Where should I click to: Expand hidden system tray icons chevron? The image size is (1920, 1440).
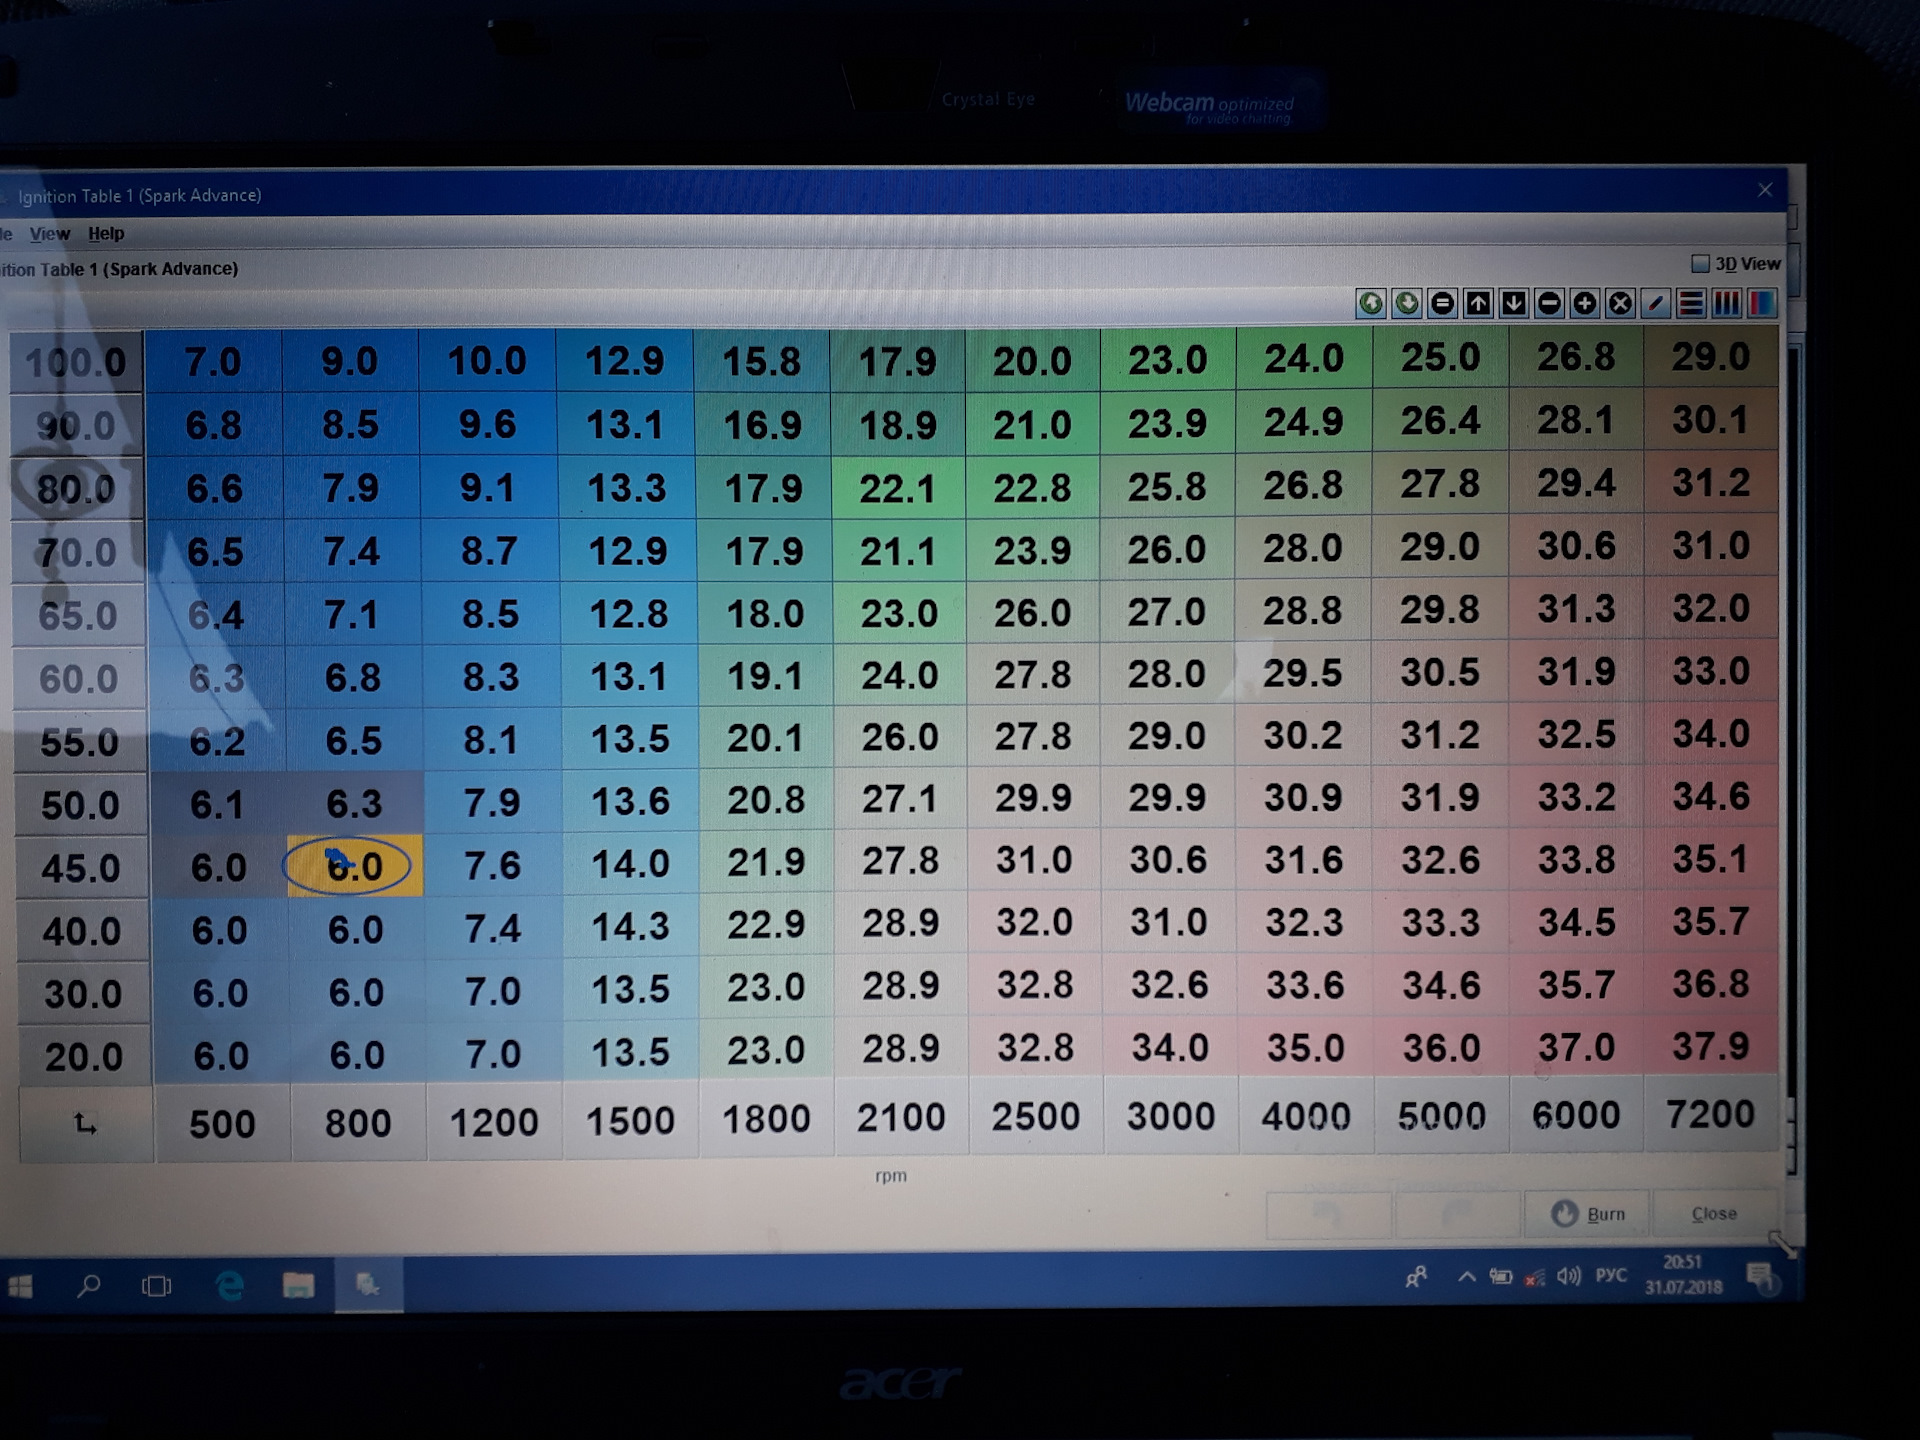tap(1466, 1277)
